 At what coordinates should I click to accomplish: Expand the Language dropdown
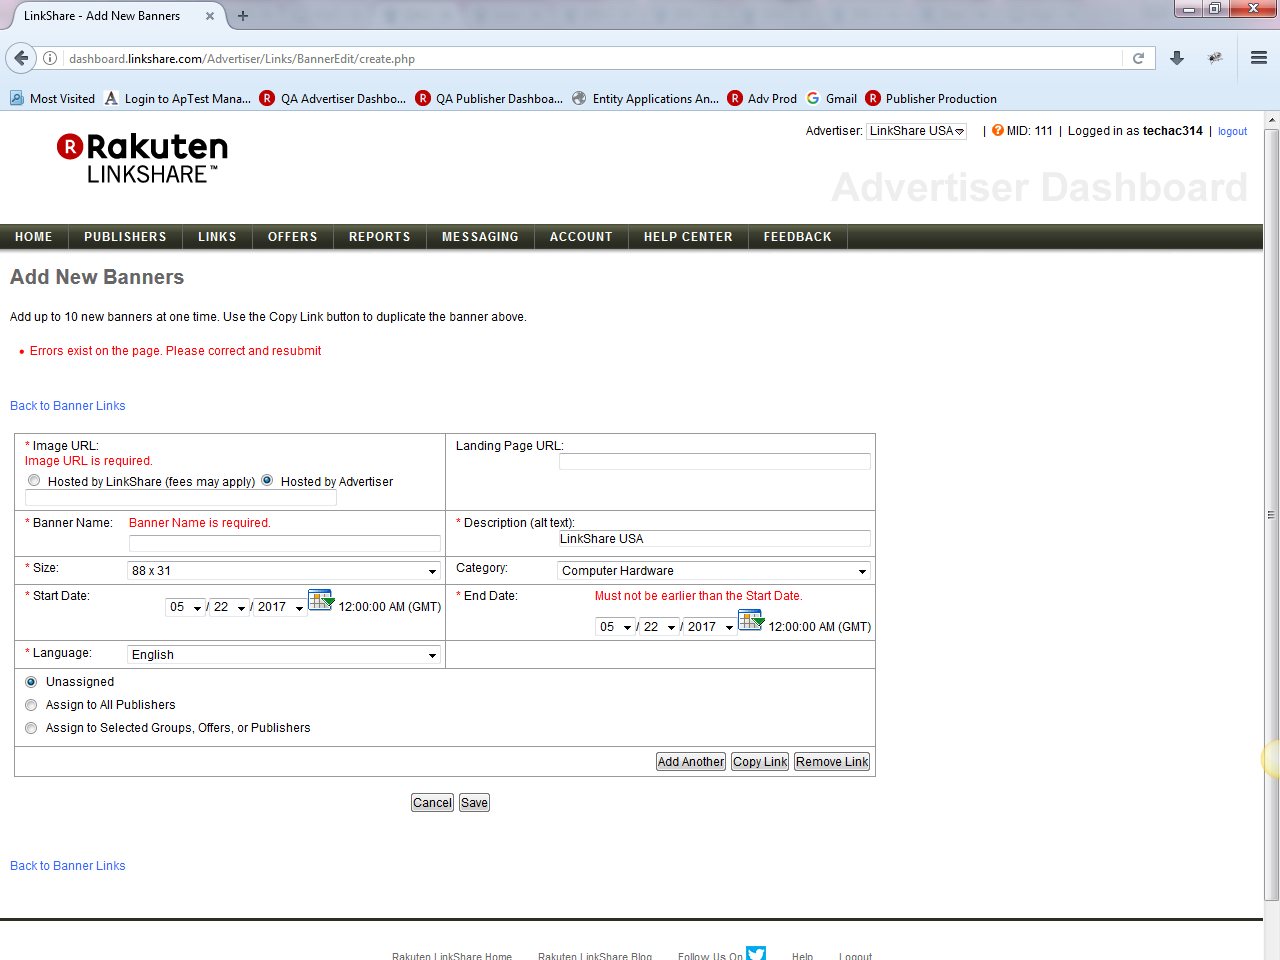click(284, 655)
